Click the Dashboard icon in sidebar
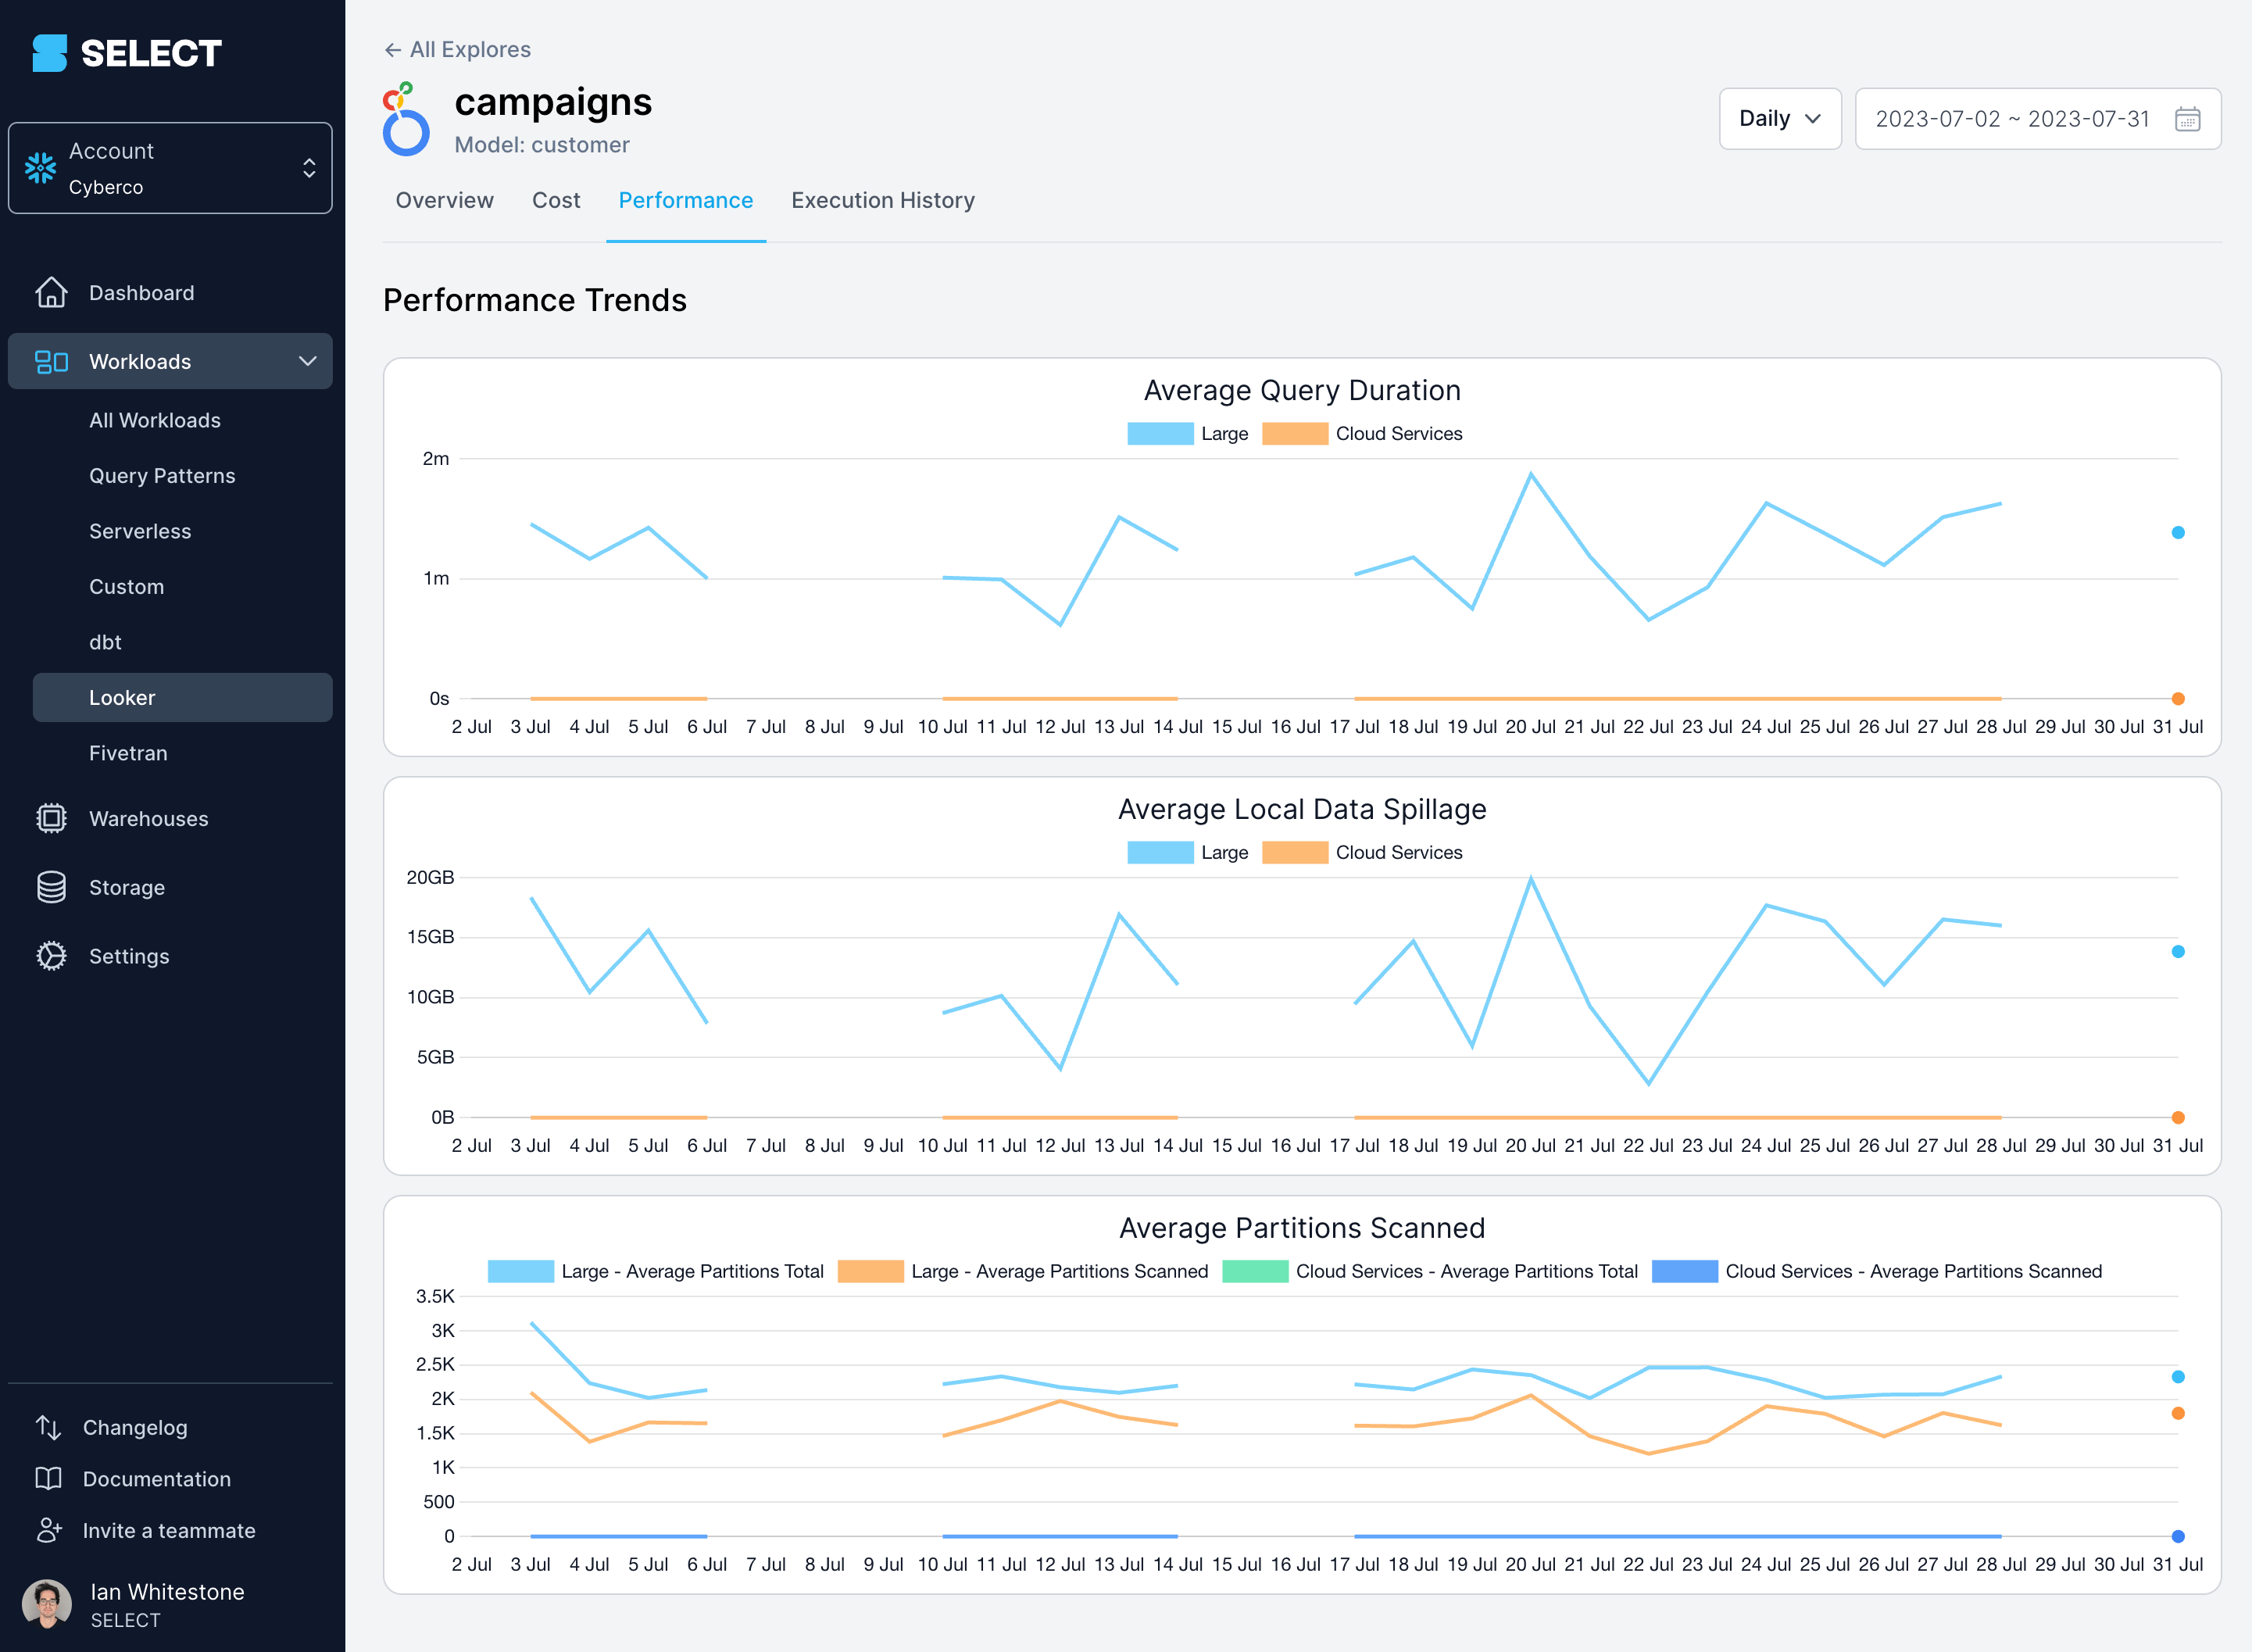The height and width of the screenshot is (1652, 2252). (51, 292)
